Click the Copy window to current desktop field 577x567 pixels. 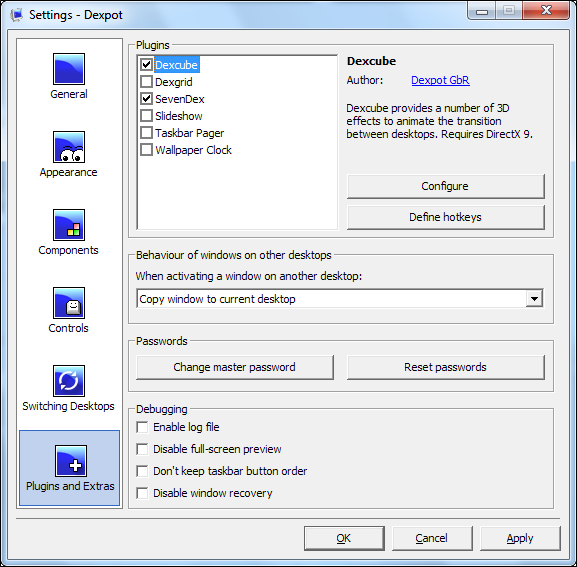340,299
